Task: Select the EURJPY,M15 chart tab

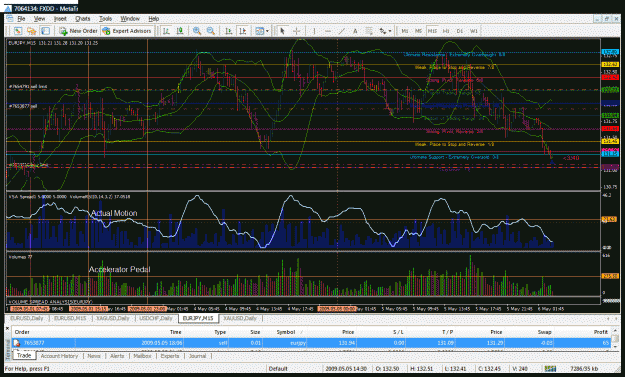Action: click(x=198, y=318)
